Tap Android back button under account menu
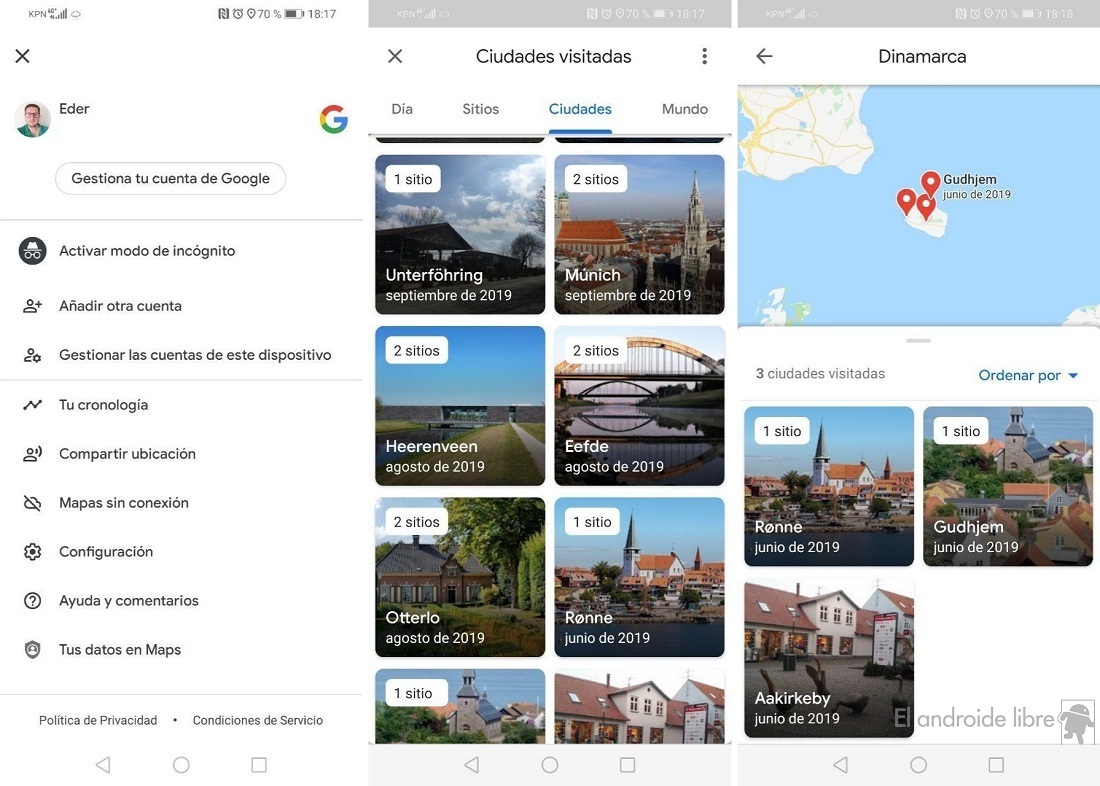 click(103, 764)
